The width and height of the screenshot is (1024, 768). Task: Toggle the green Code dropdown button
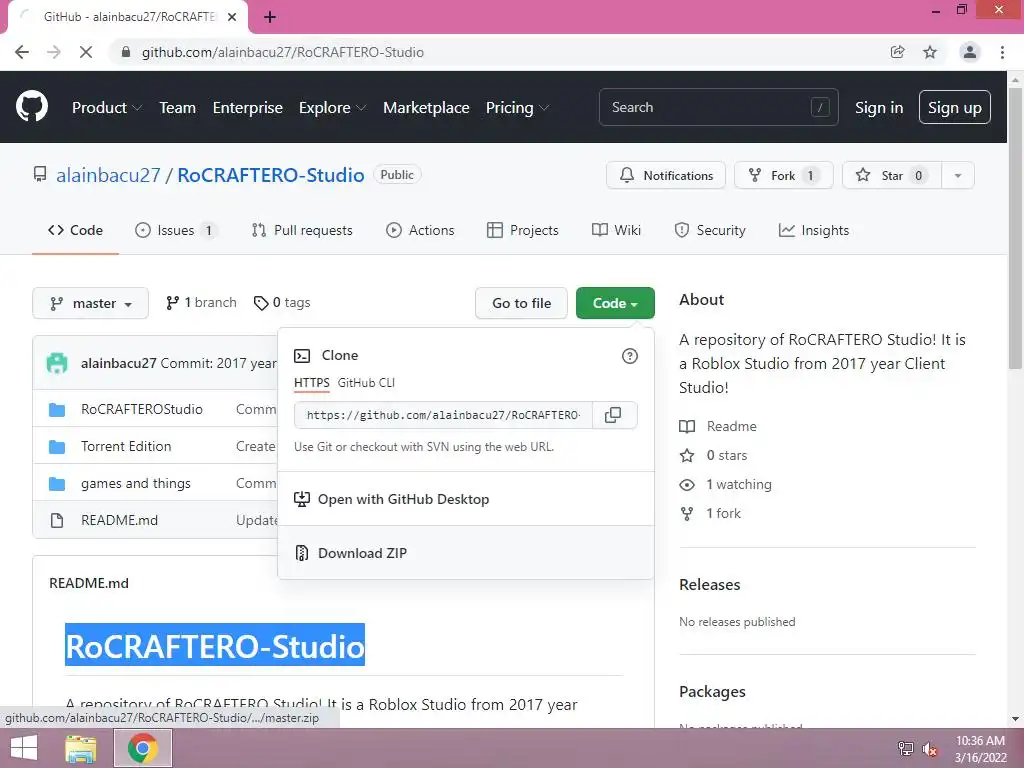pos(615,304)
